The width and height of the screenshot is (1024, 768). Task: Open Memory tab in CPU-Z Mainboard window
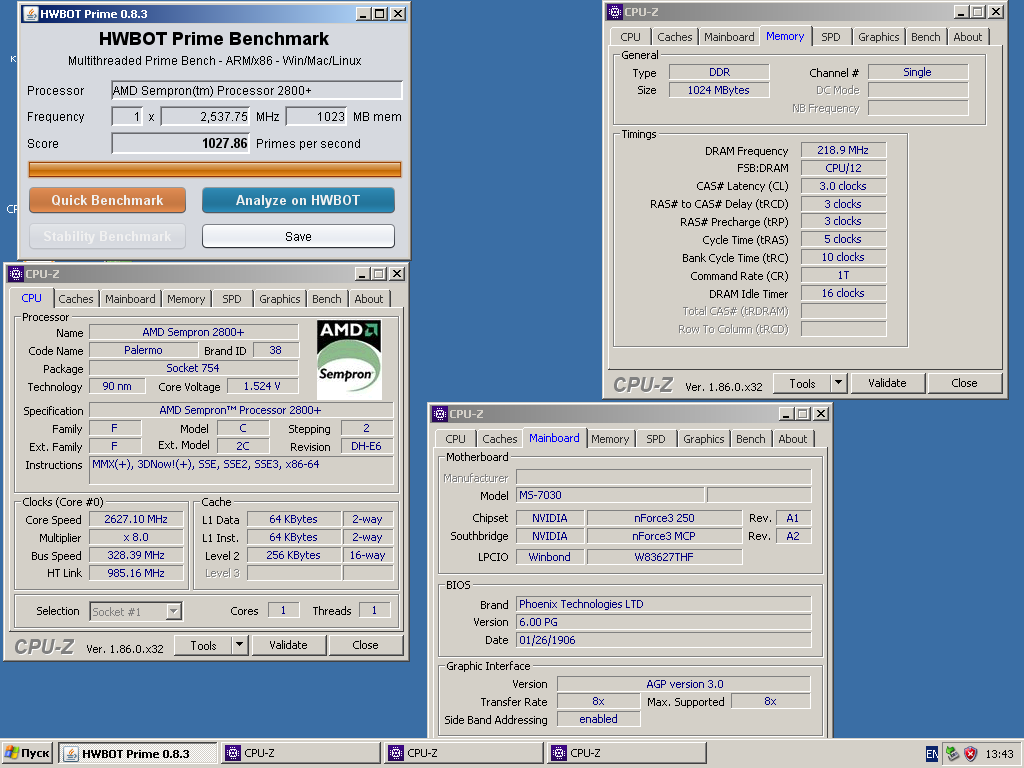[610, 439]
